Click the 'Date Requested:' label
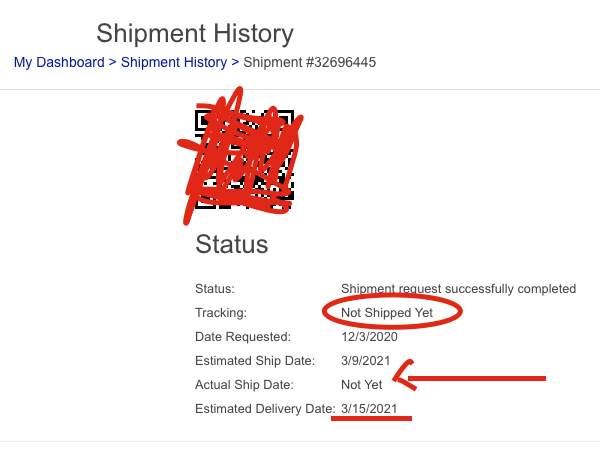This screenshot has height=451, width=600. pyautogui.click(x=243, y=337)
